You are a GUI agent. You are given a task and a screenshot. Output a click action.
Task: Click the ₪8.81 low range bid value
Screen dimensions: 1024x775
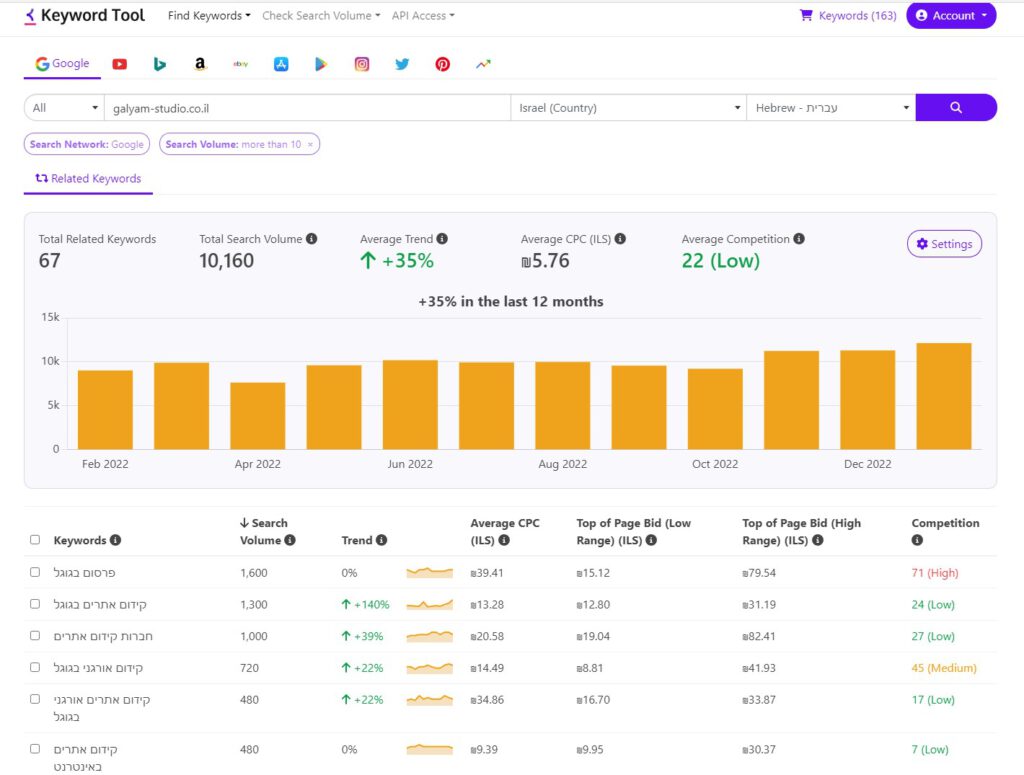(x=590, y=668)
